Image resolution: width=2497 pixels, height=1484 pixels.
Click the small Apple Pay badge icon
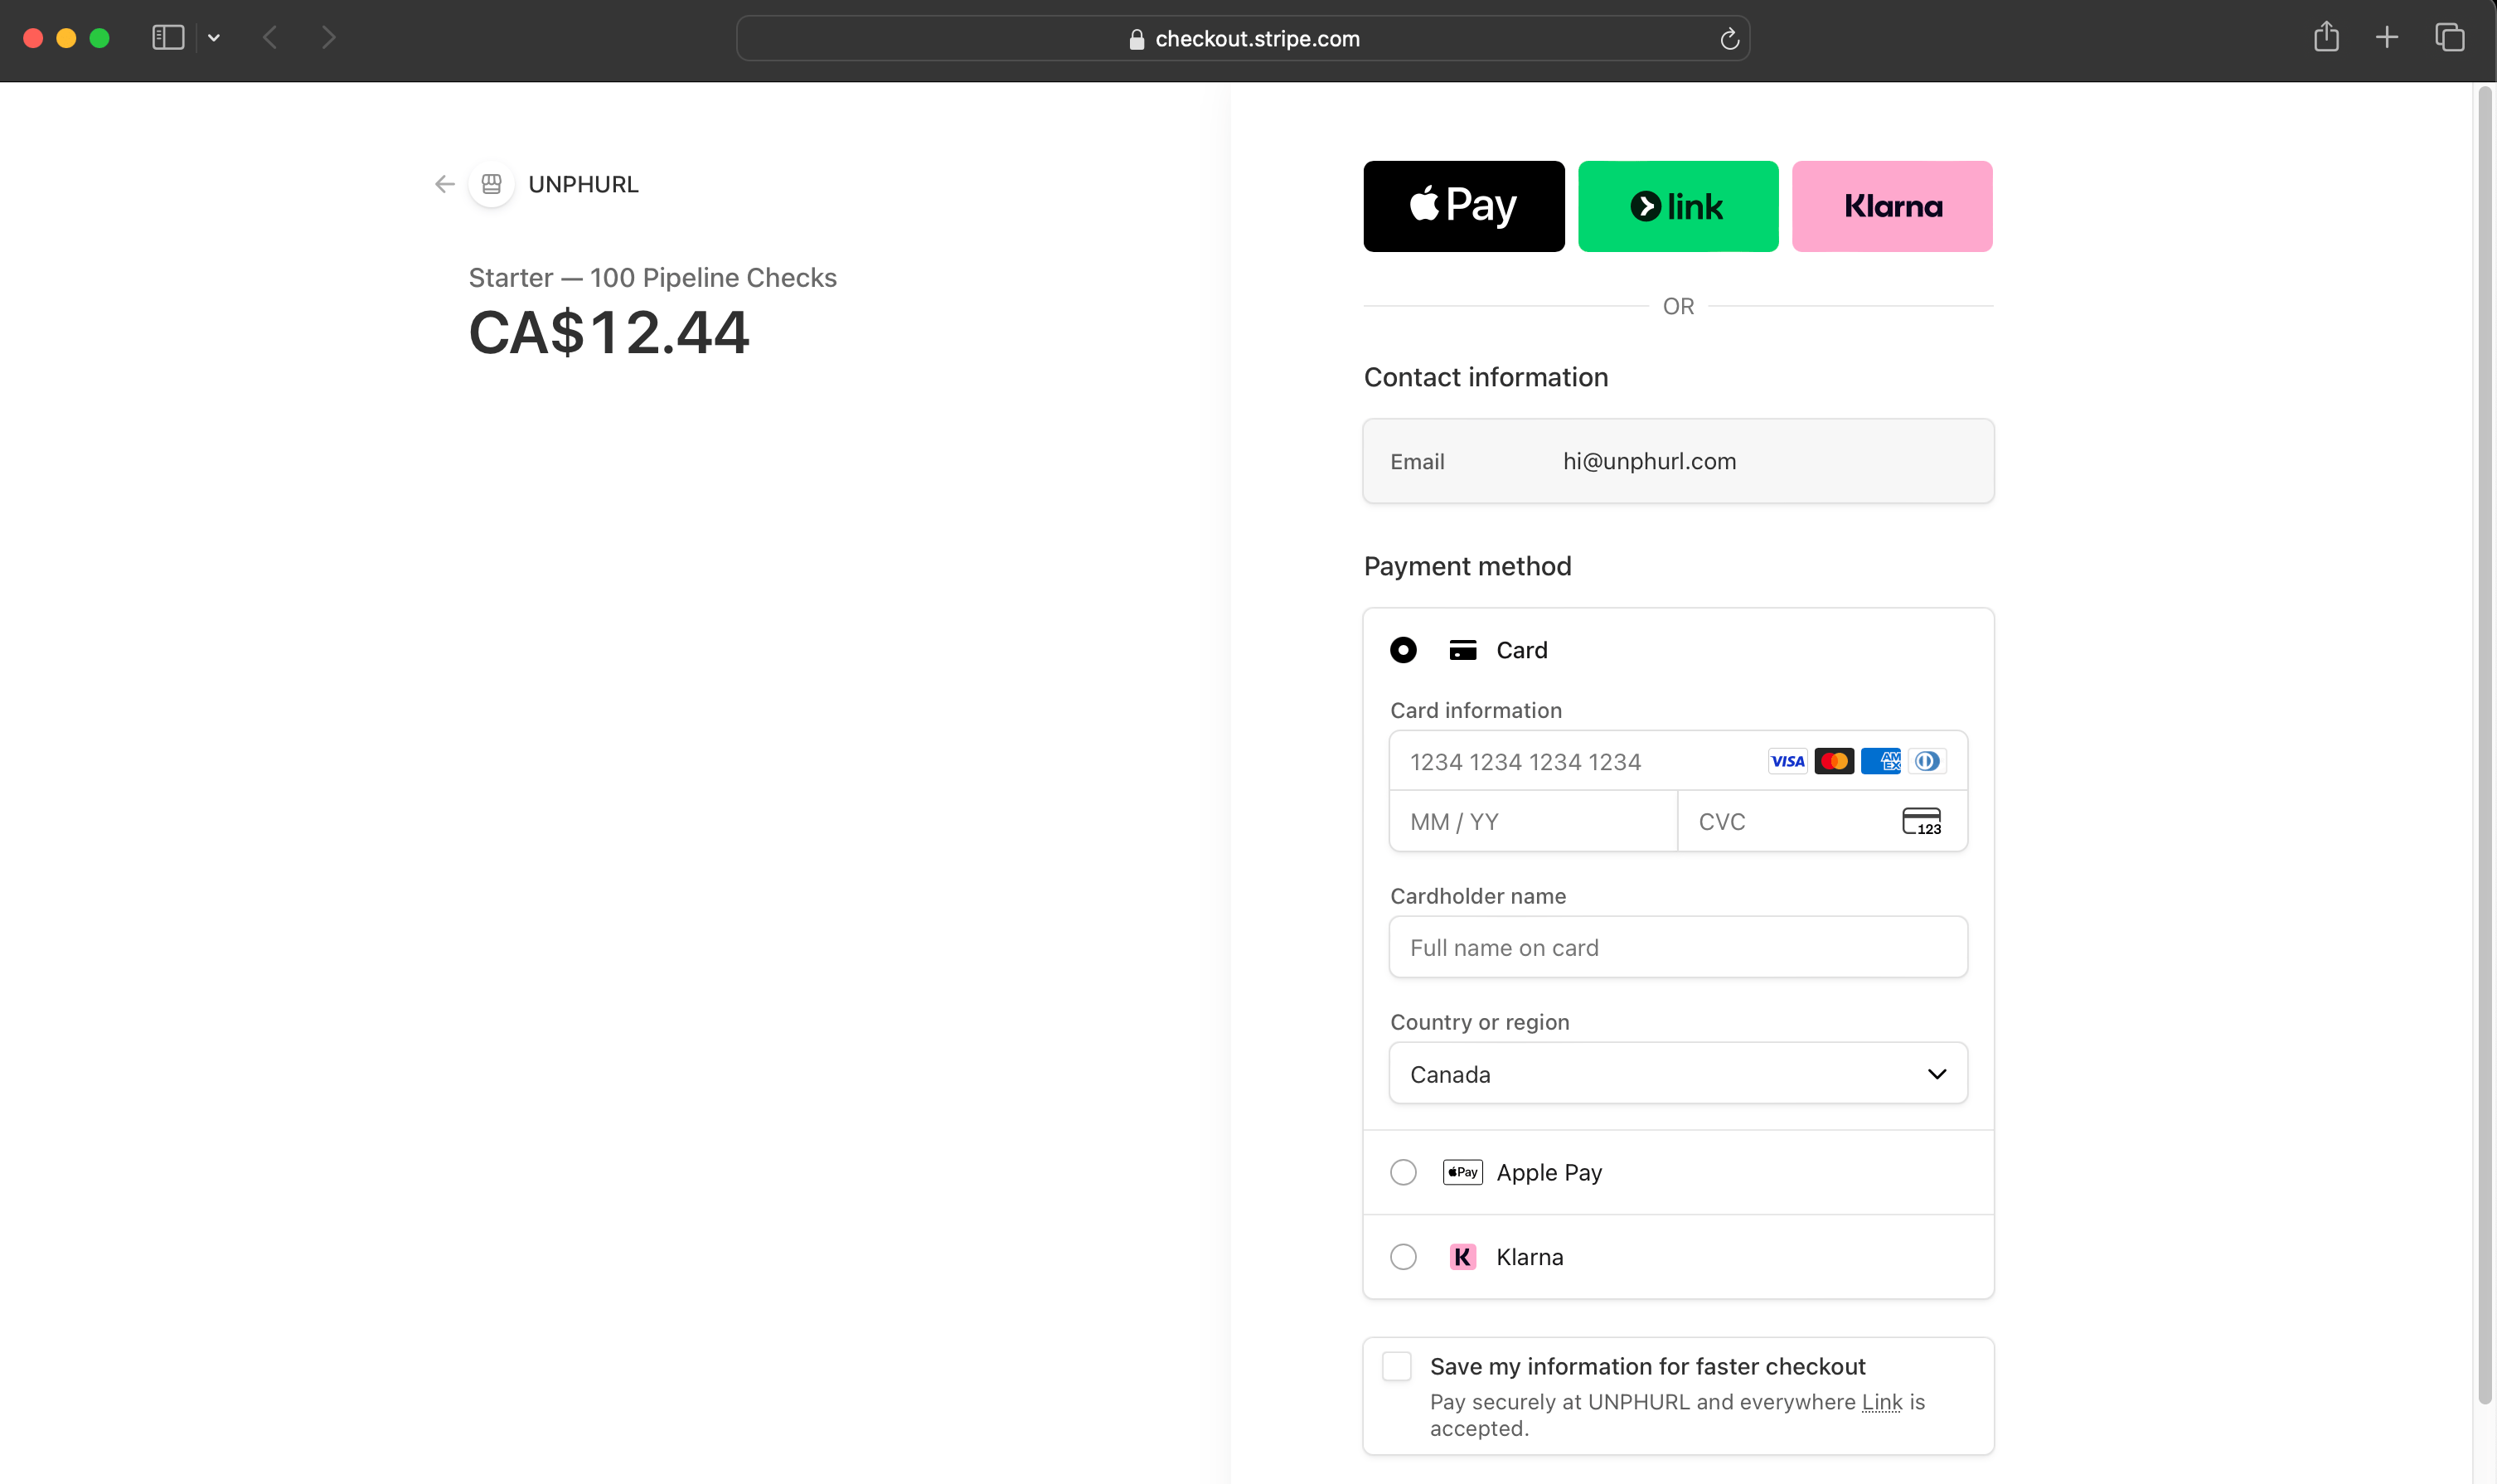tap(1462, 1172)
